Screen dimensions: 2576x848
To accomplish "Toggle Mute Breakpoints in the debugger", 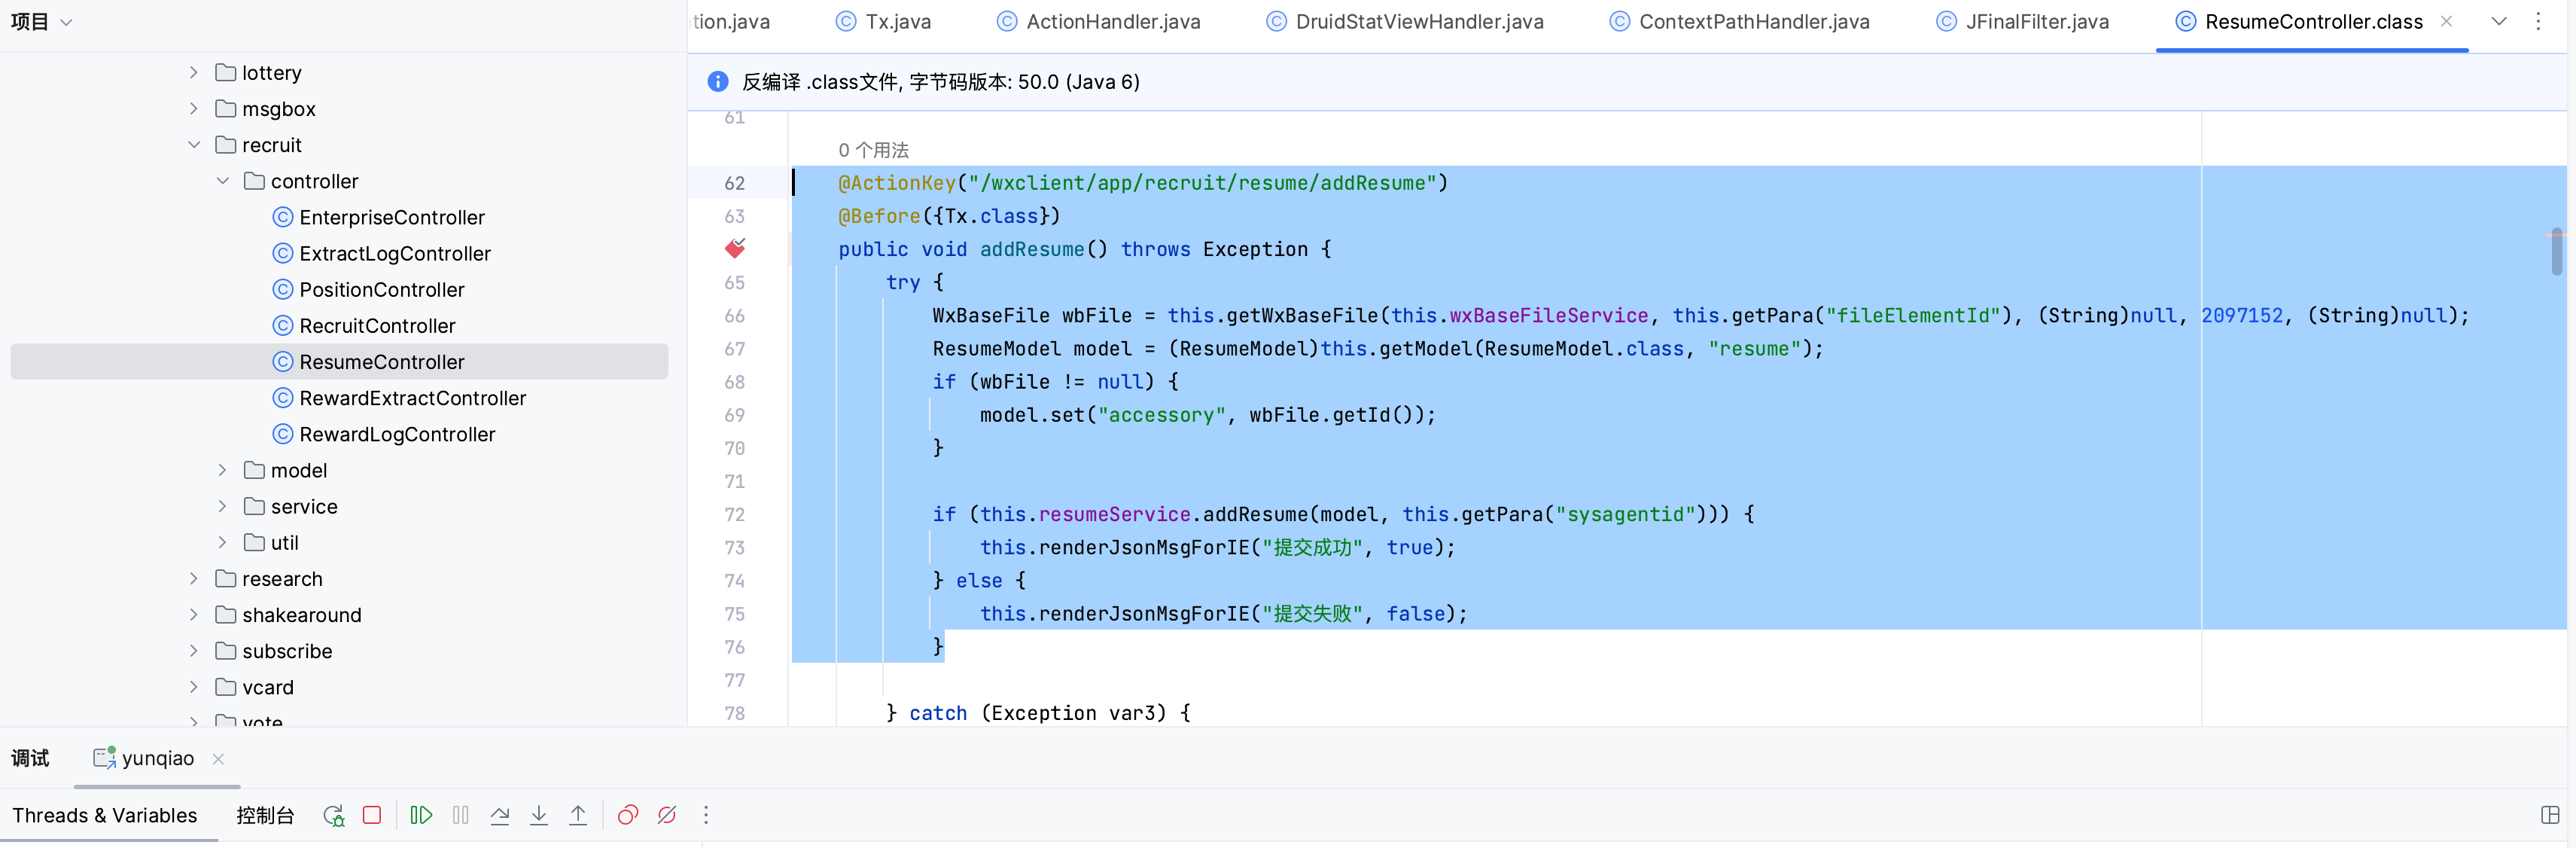I will click(667, 816).
